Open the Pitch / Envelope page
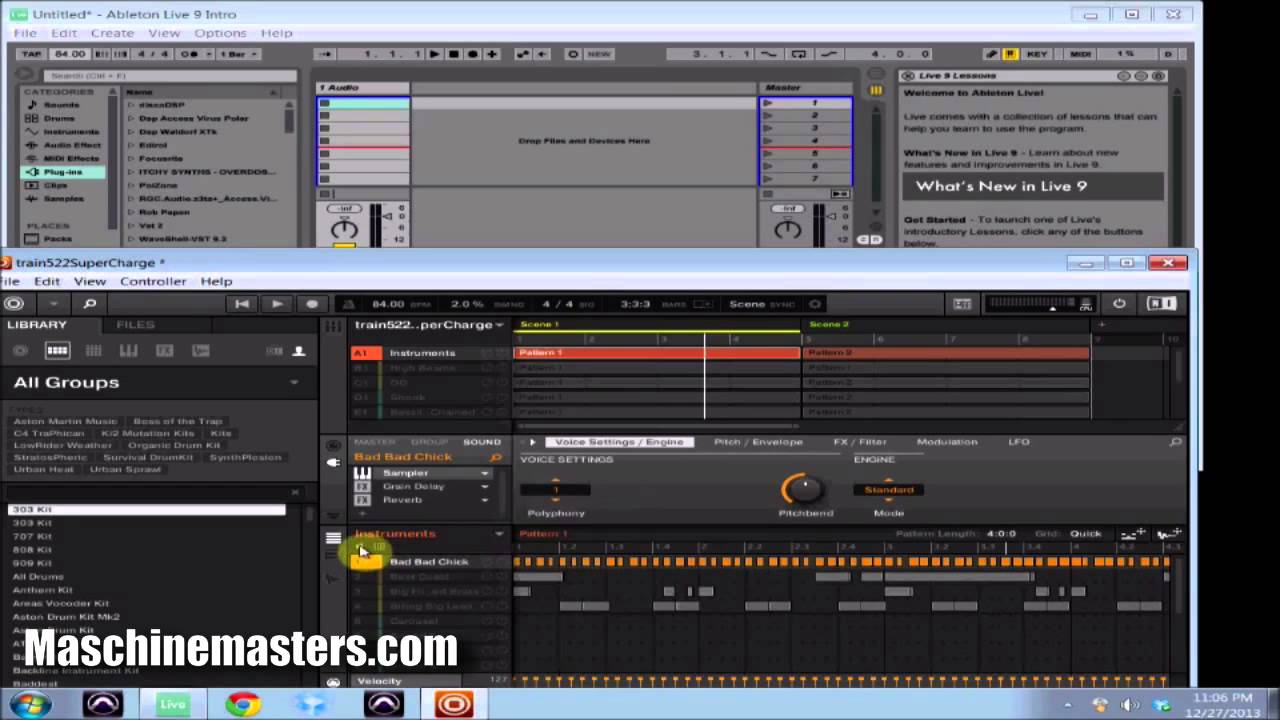1280x720 pixels. 758,442
